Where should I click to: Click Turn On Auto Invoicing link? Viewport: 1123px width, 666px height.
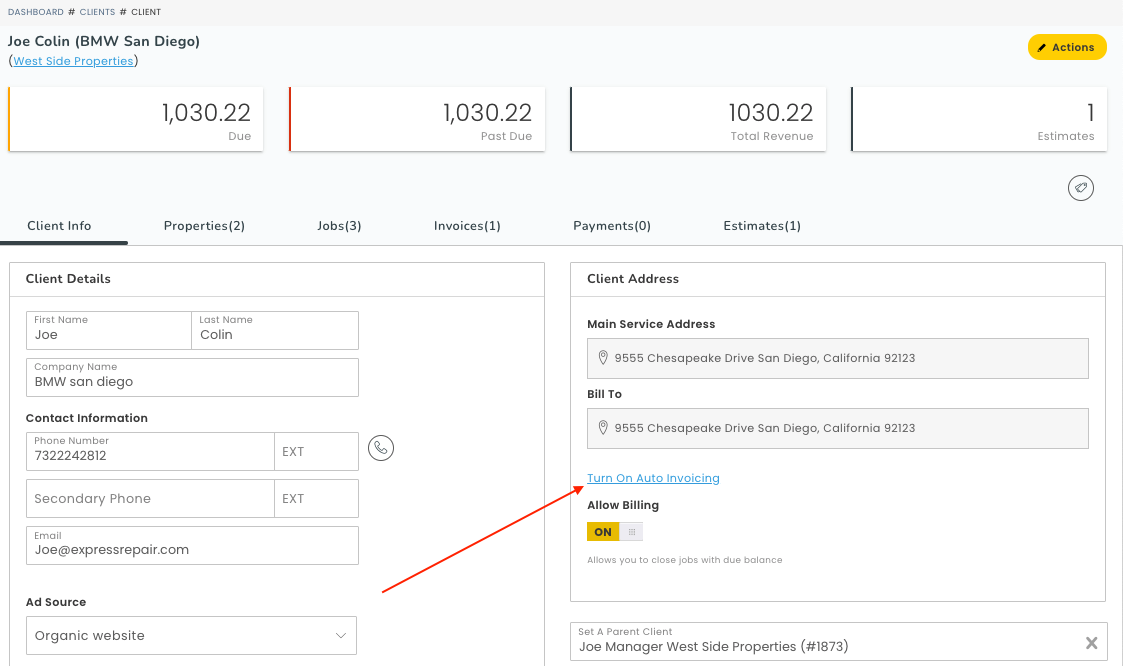coord(653,478)
